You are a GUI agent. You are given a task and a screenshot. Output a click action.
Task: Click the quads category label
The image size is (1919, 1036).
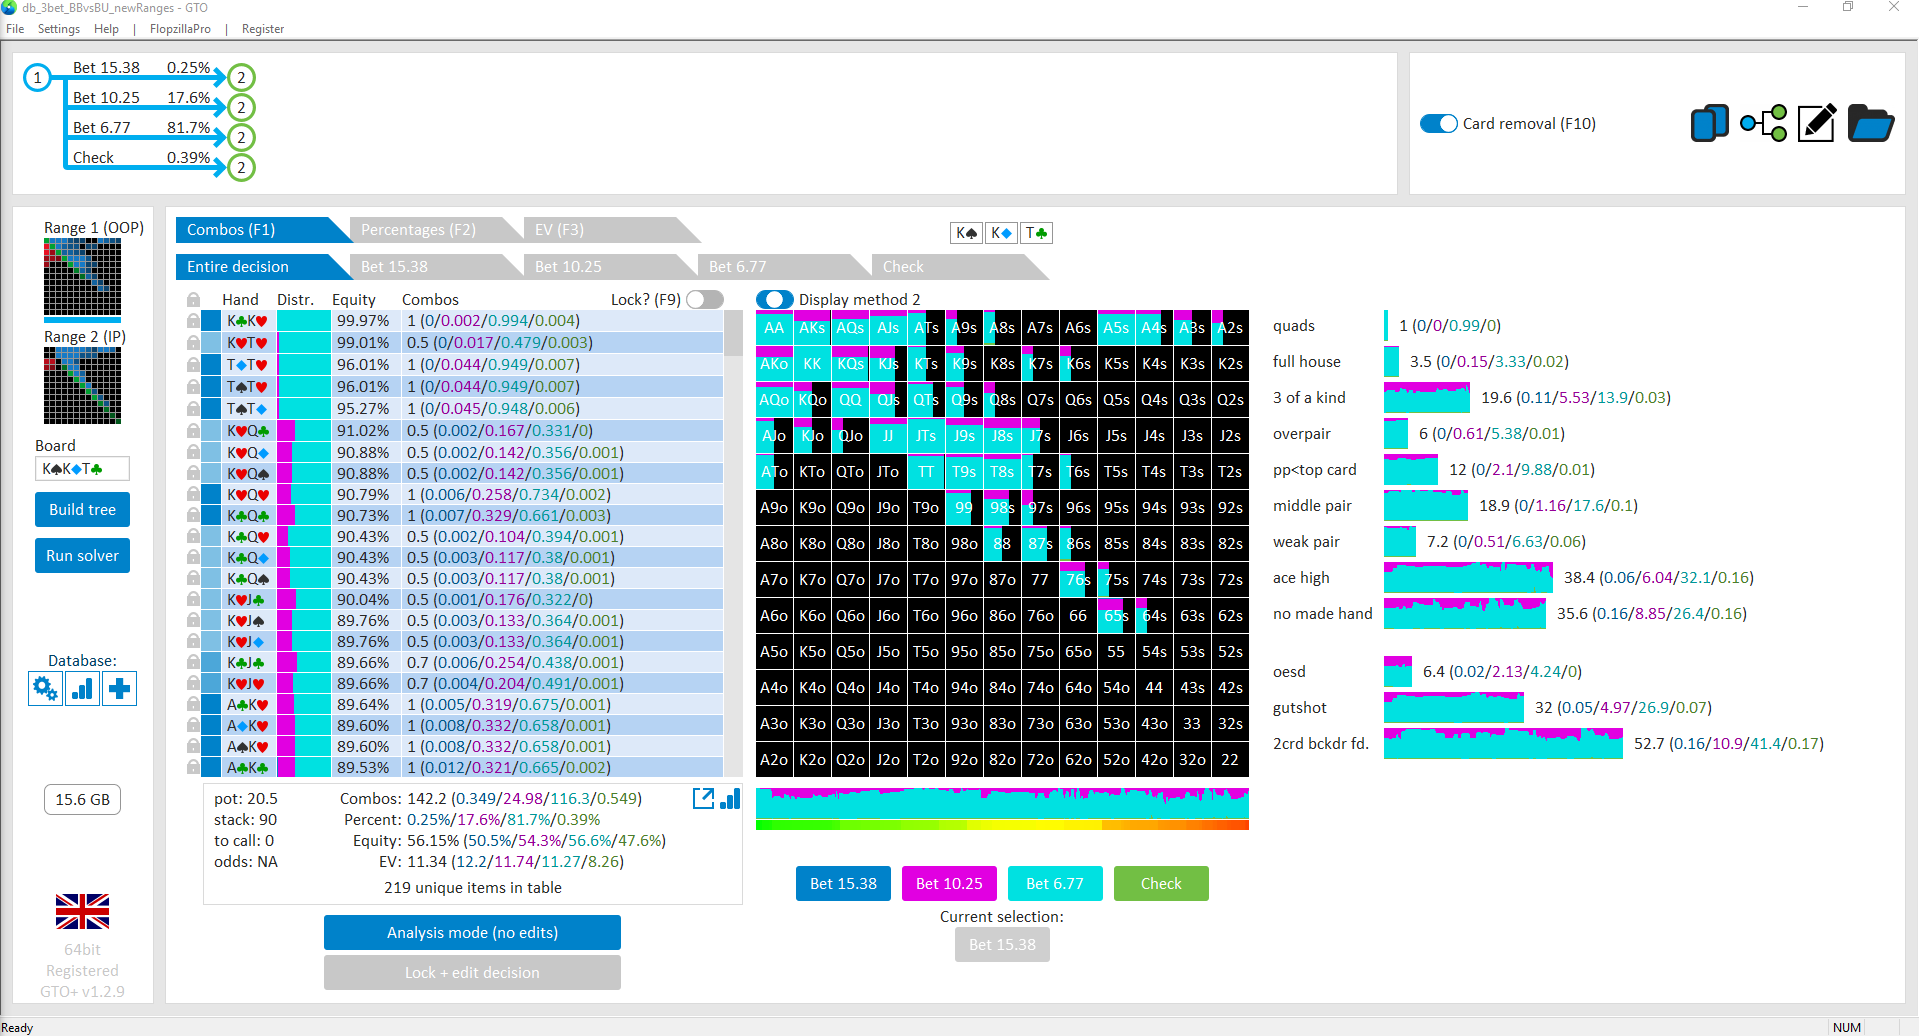(1294, 326)
